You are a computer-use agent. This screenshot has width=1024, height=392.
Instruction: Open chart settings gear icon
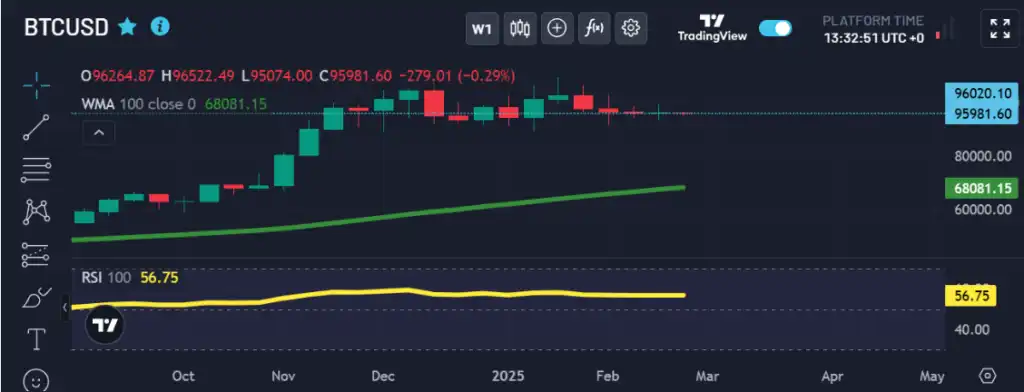631,29
